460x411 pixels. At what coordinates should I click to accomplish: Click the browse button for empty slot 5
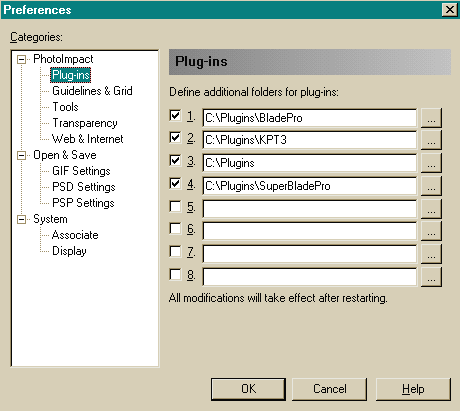[431, 208]
